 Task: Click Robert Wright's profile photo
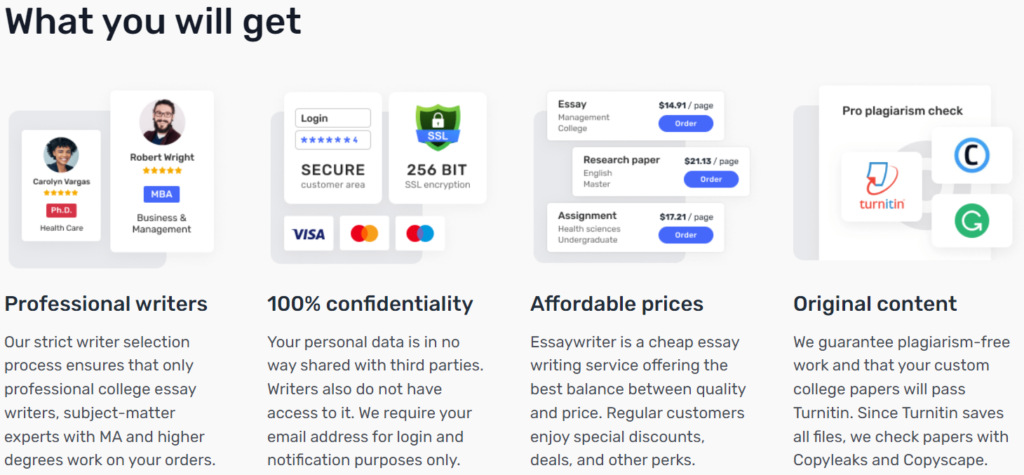coord(162,122)
